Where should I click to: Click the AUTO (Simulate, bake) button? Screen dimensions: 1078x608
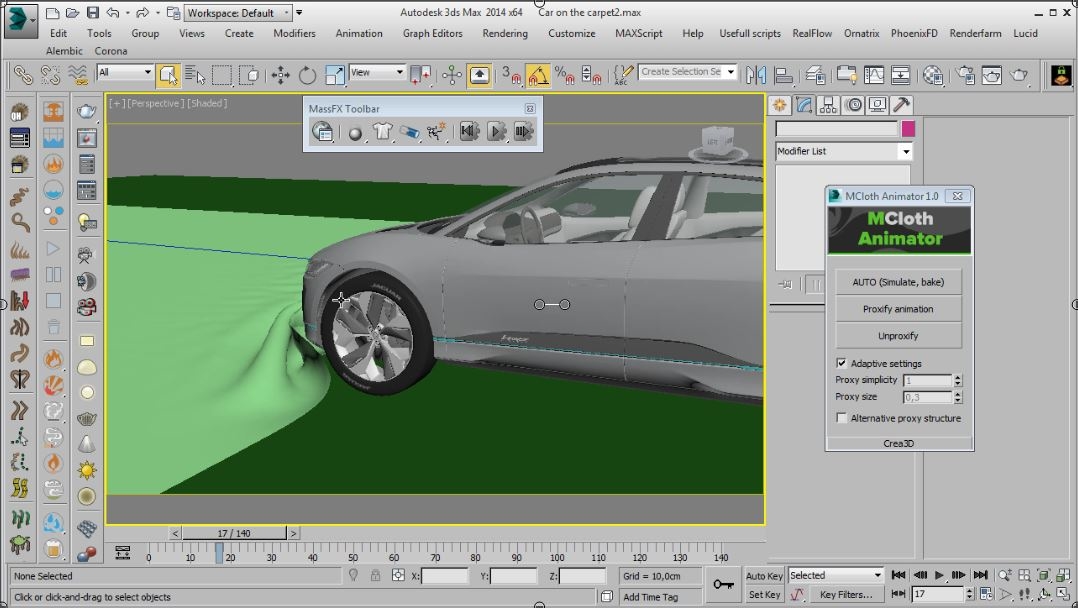[x=898, y=282]
